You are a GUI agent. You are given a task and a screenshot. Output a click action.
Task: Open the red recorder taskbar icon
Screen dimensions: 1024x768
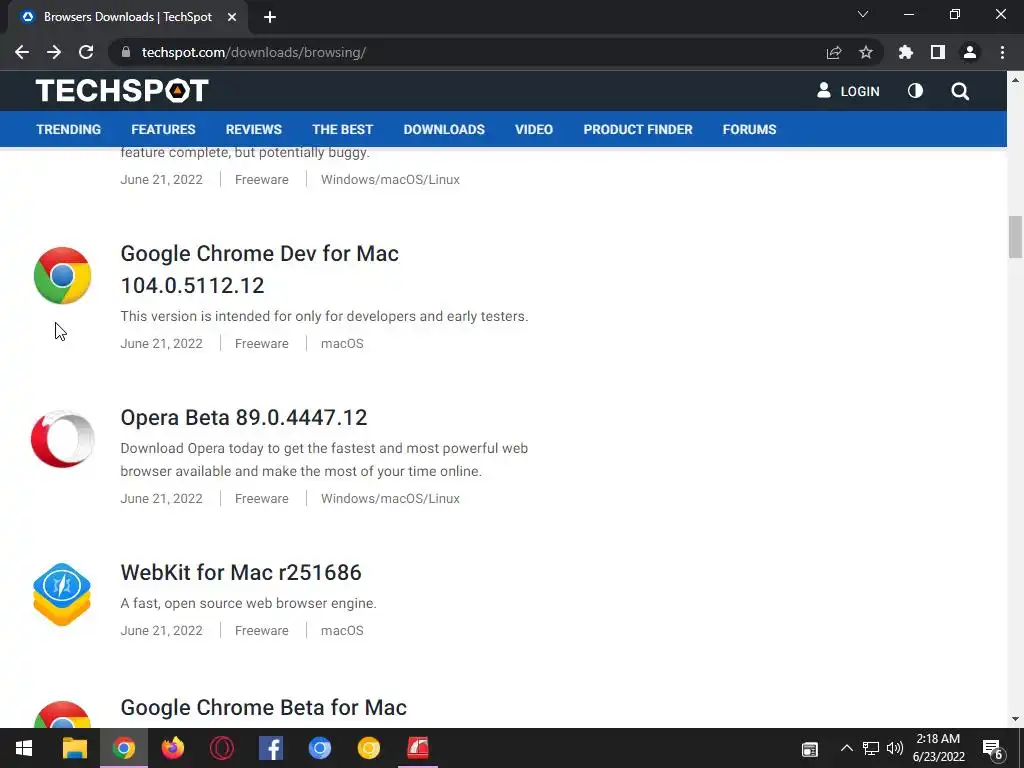pyautogui.click(x=418, y=748)
